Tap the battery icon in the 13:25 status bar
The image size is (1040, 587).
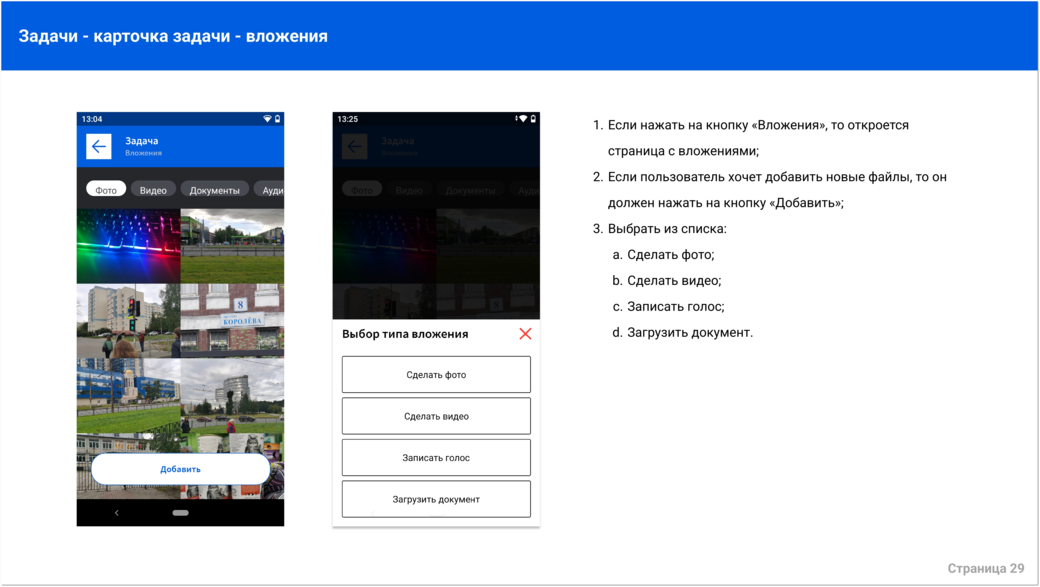[x=533, y=119]
